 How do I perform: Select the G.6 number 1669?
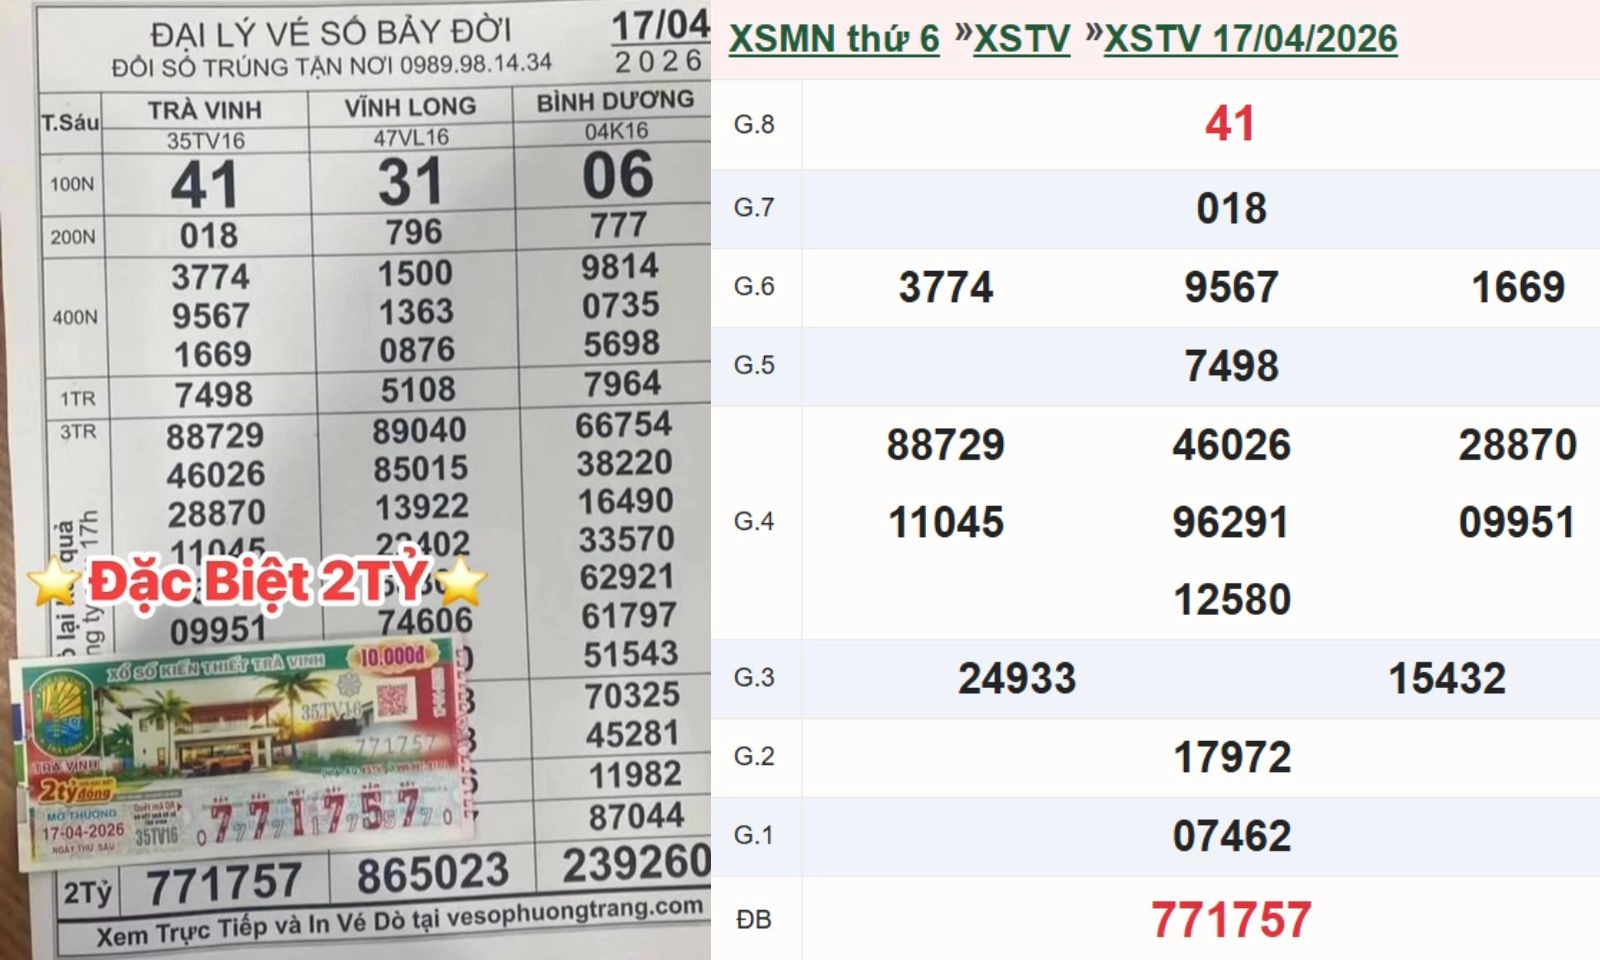(1517, 288)
